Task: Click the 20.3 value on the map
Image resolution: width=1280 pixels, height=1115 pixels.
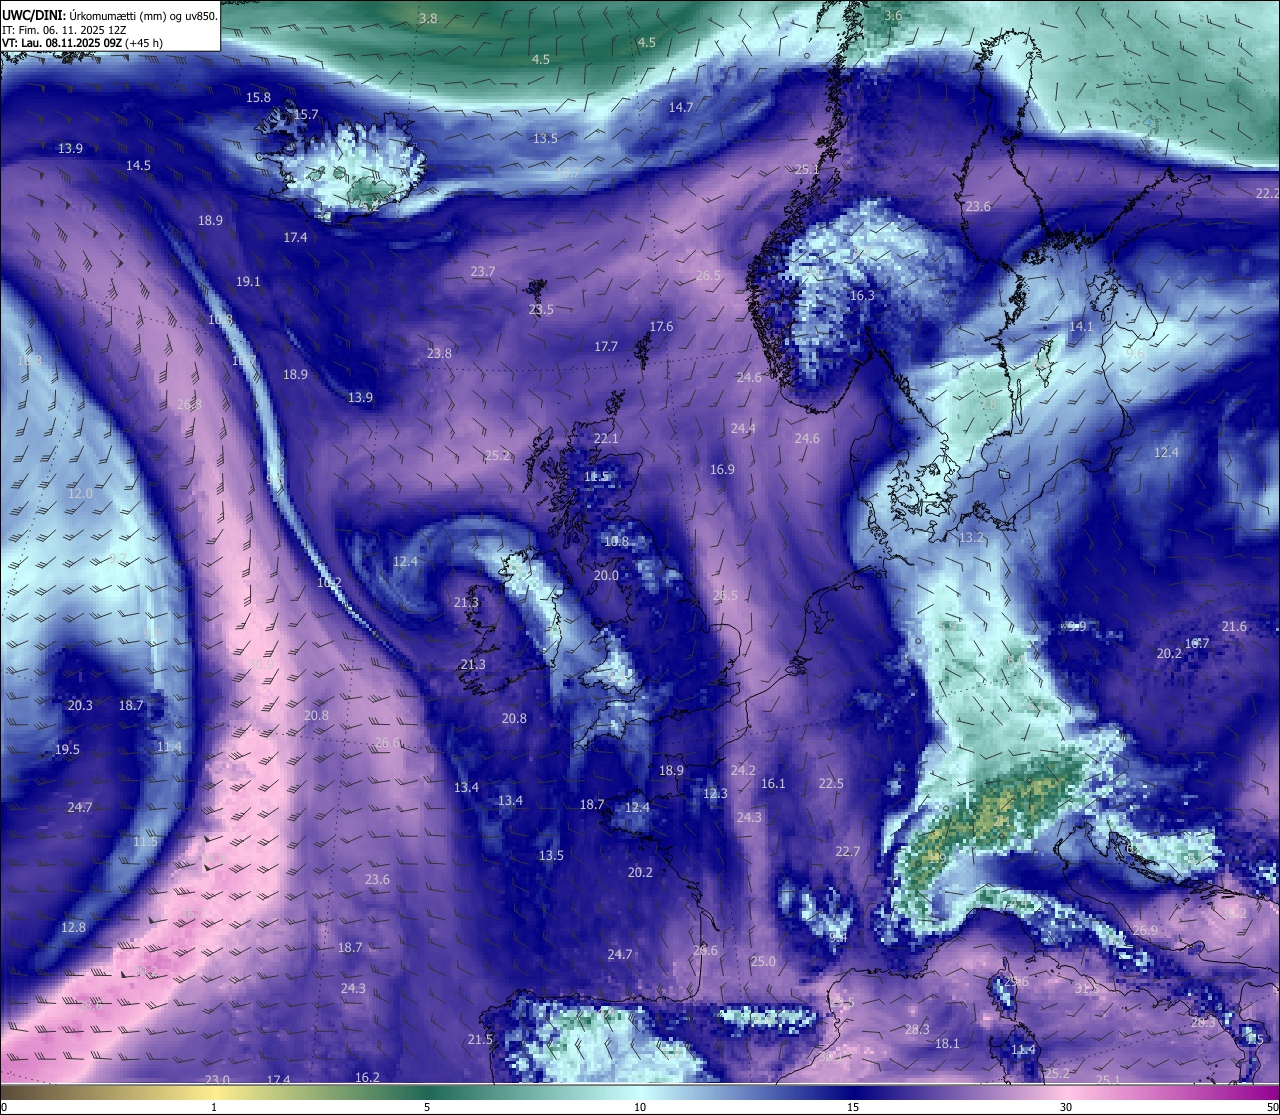Action: 80,706
